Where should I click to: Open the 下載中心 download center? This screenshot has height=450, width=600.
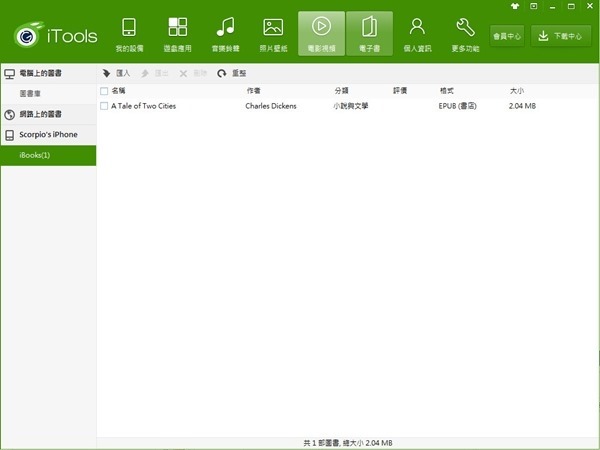[x=560, y=36]
